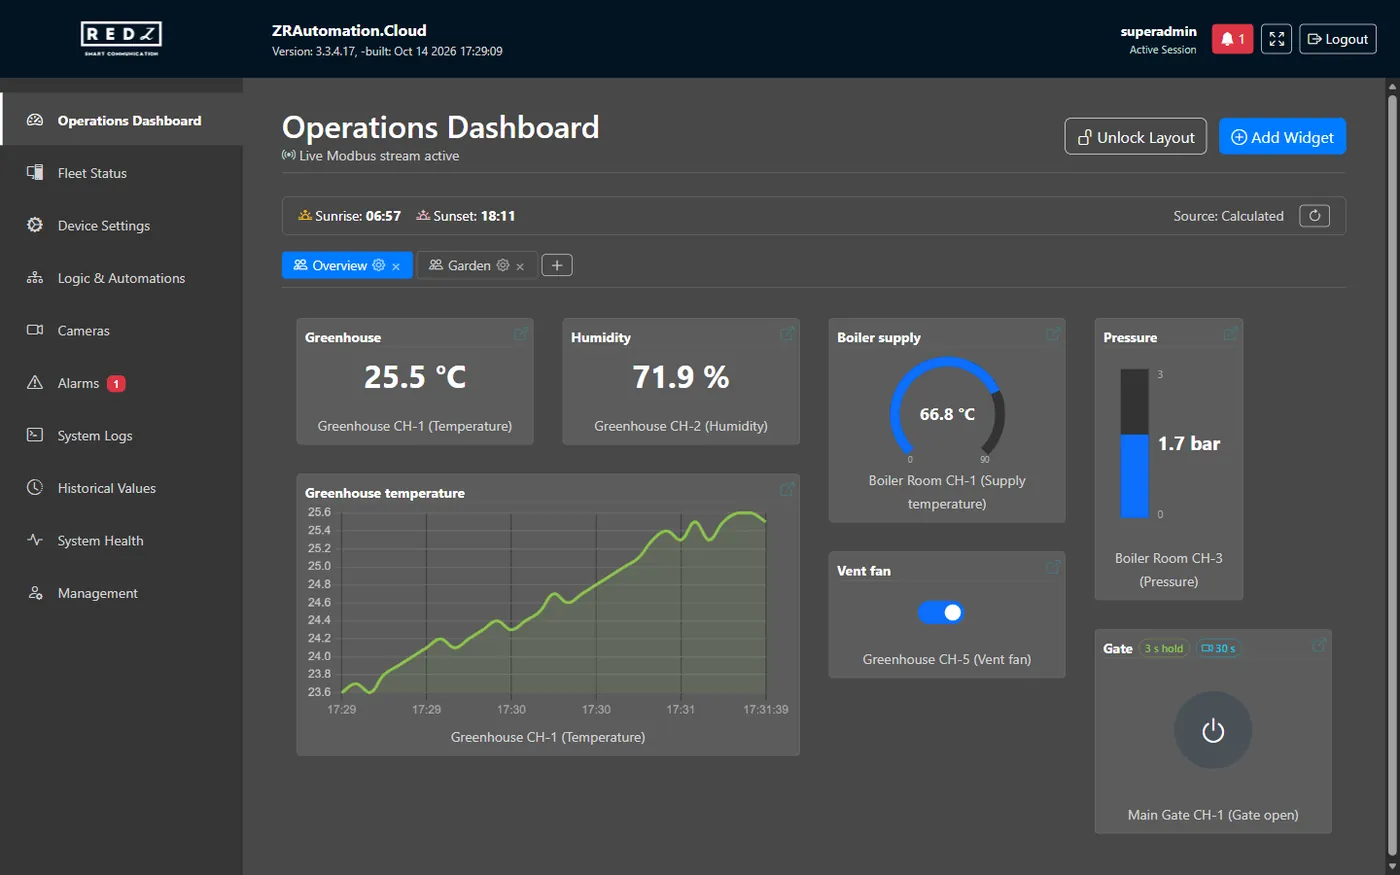Click the ZRAutomation.Cloud title

pos(349,30)
